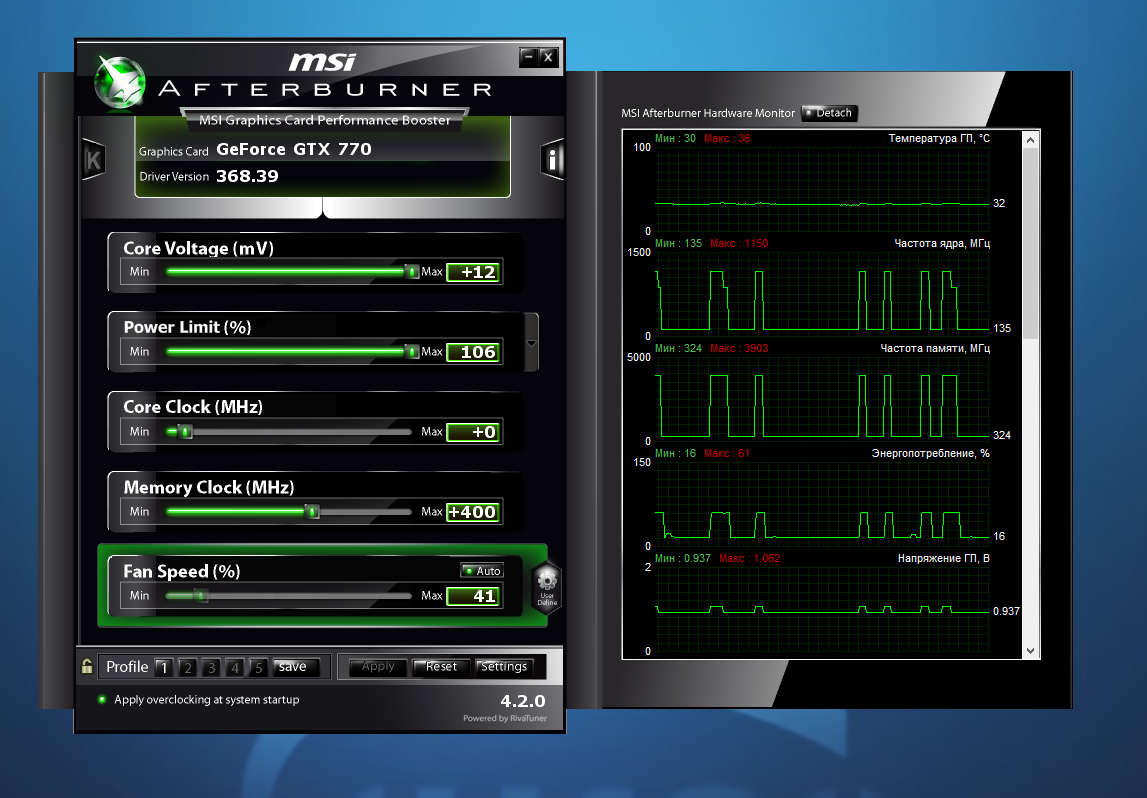
Task: Open the Settings button
Action: point(504,666)
